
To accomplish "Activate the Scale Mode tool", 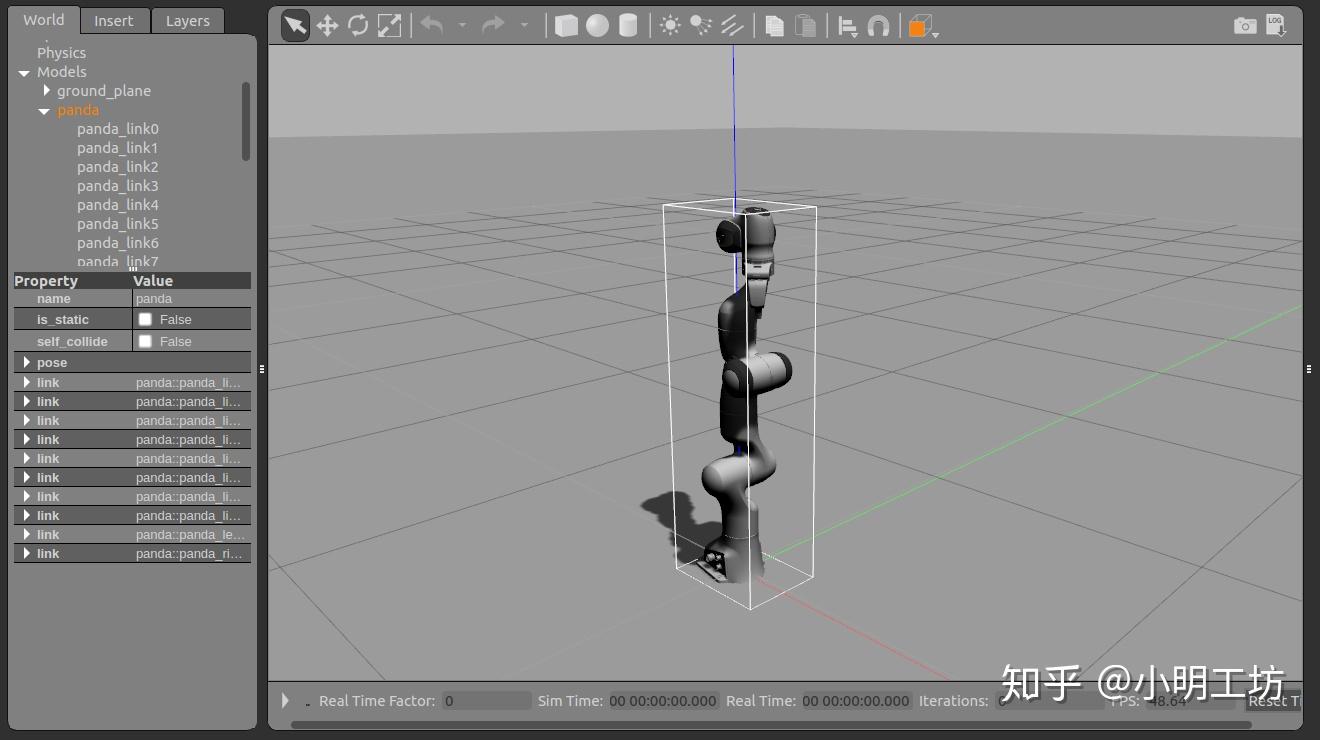I will pyautogui.click(x=390, y=25).
